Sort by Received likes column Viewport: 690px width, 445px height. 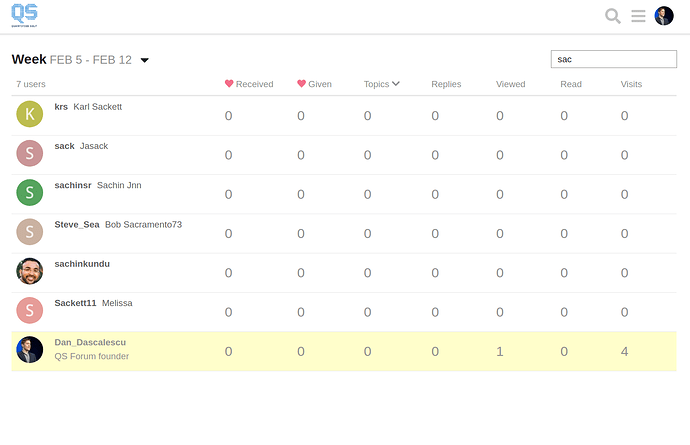[249, 84]
